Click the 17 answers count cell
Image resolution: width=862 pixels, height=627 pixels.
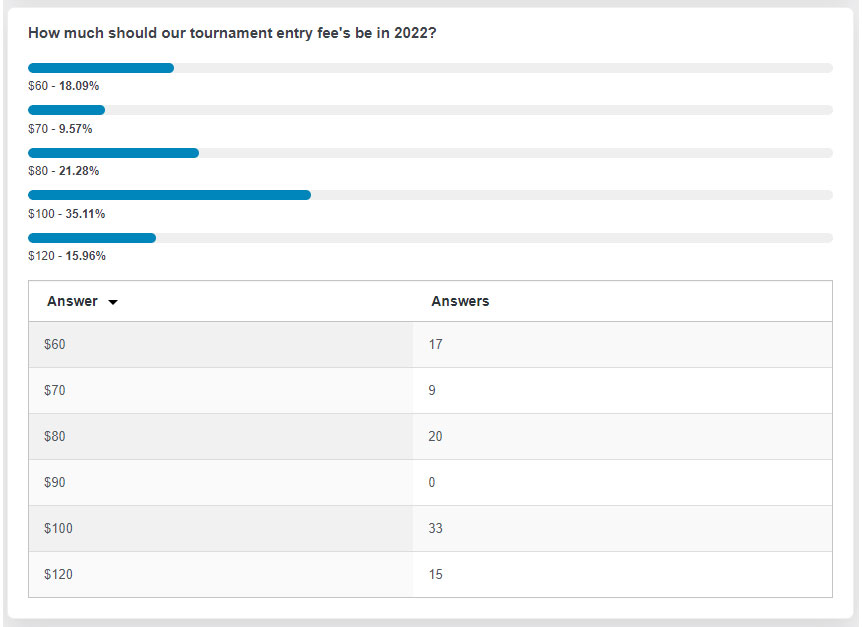pos(622,345)
